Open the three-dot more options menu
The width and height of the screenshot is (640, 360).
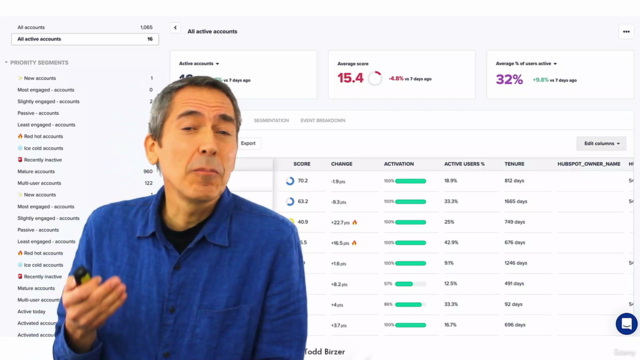626,31
